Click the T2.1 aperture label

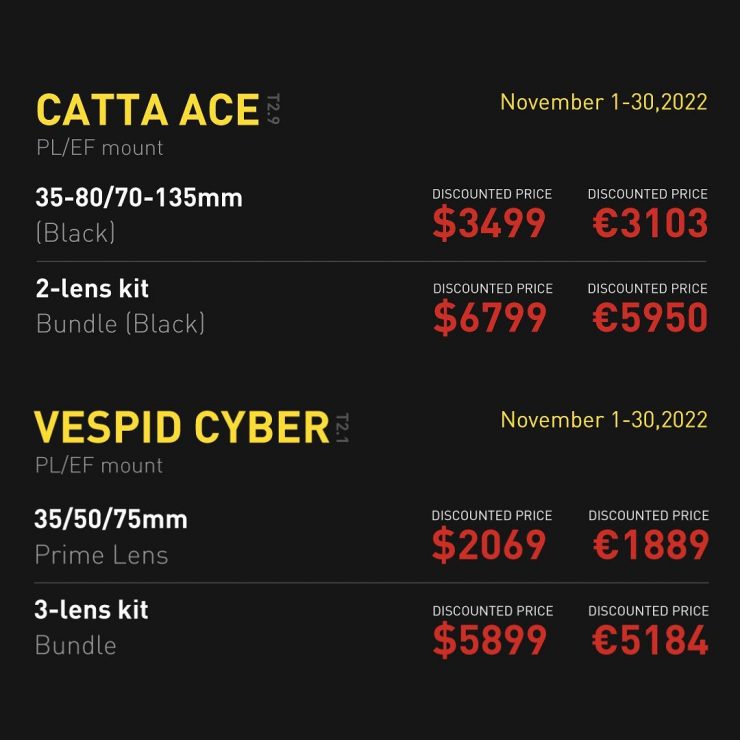point(342,427)
